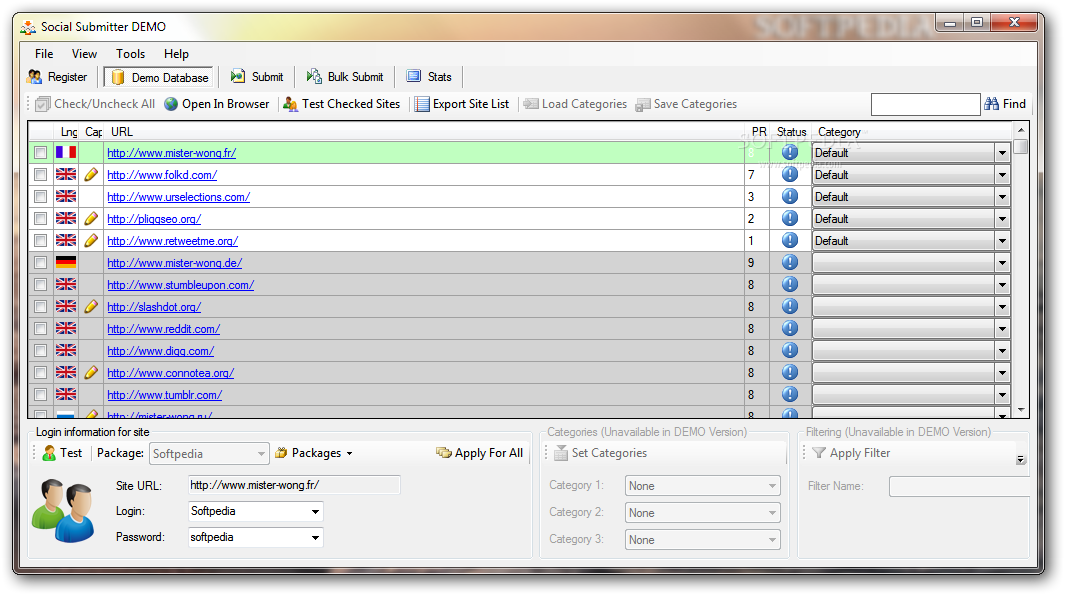Open the http://www.digg.com/ link
This screenshot has width=1065, height=595.
click(x=160, y=350)
